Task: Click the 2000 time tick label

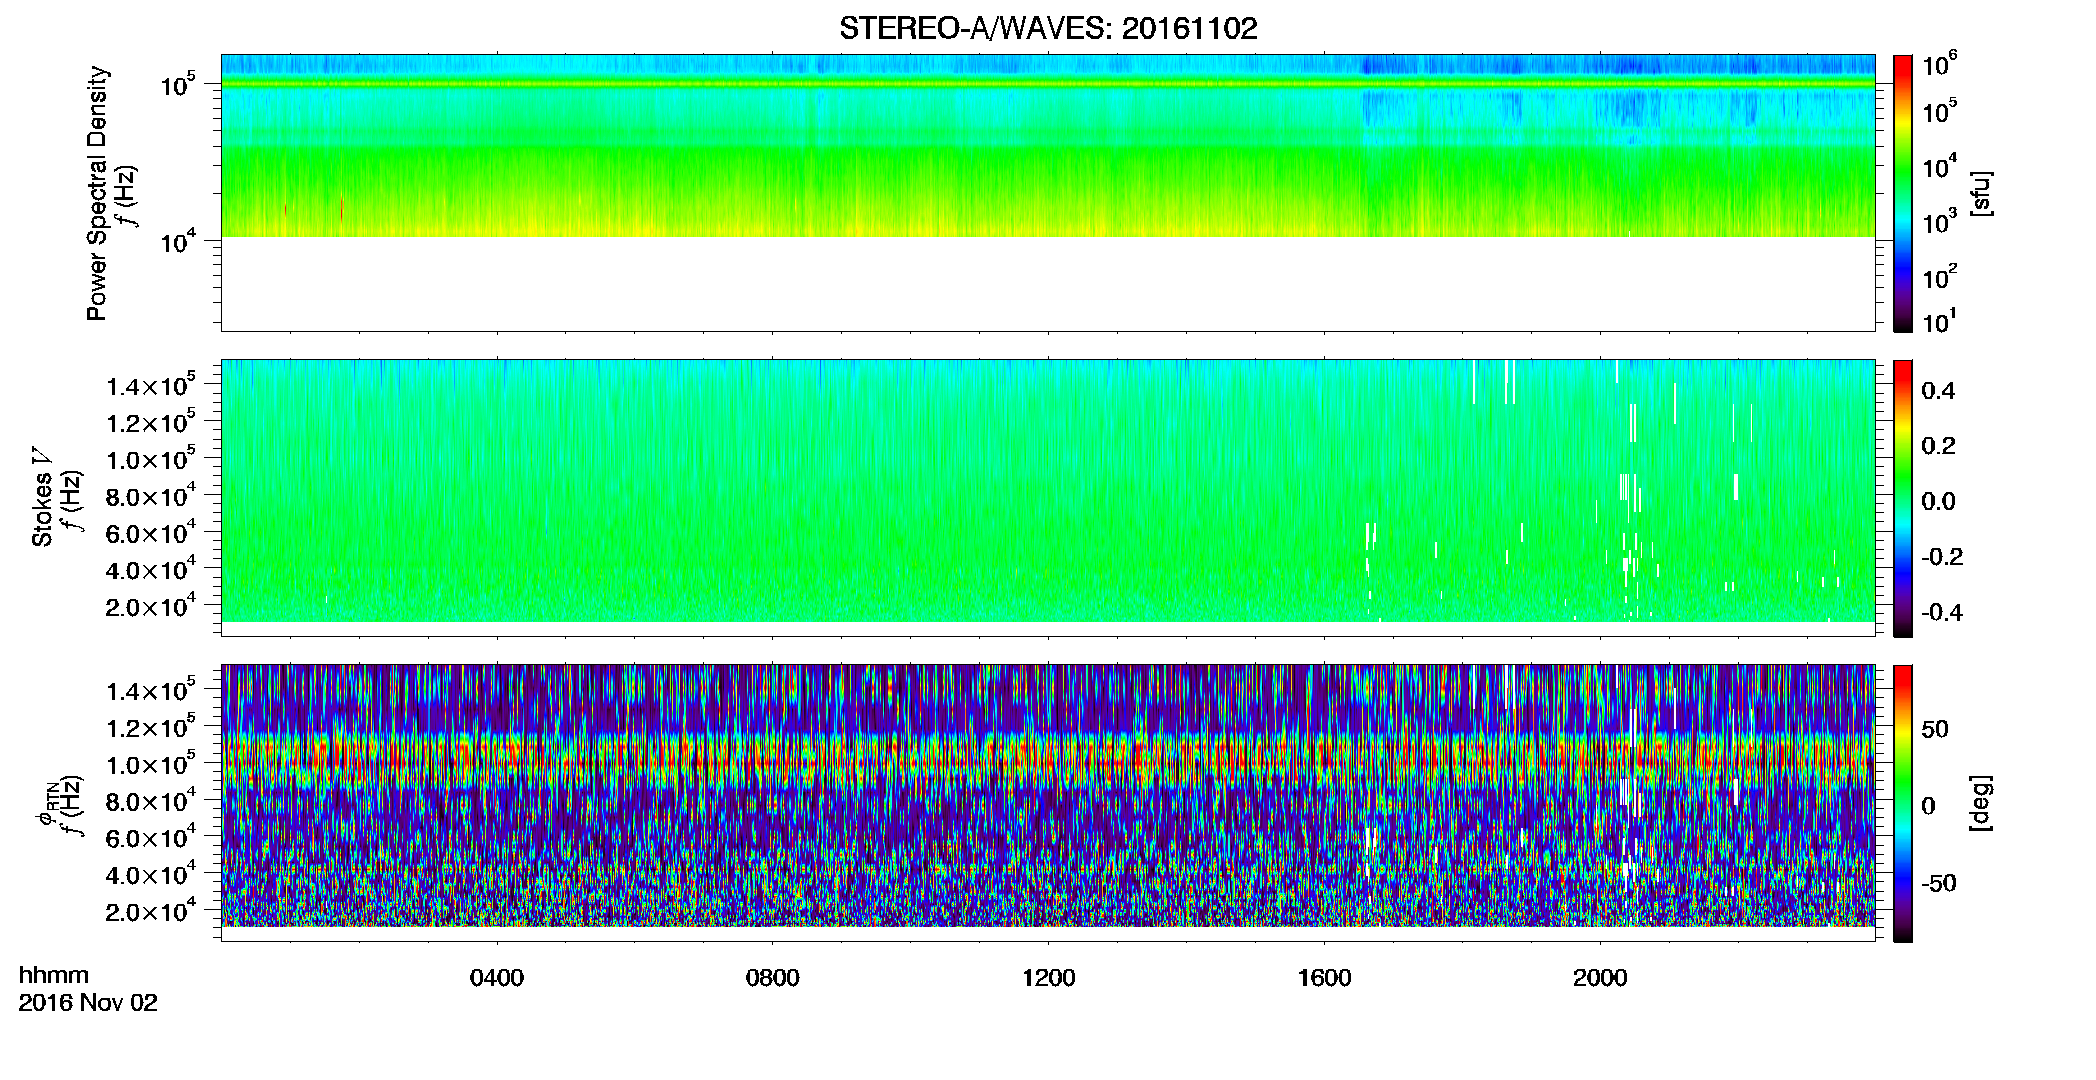Action: click(1600, 978)
